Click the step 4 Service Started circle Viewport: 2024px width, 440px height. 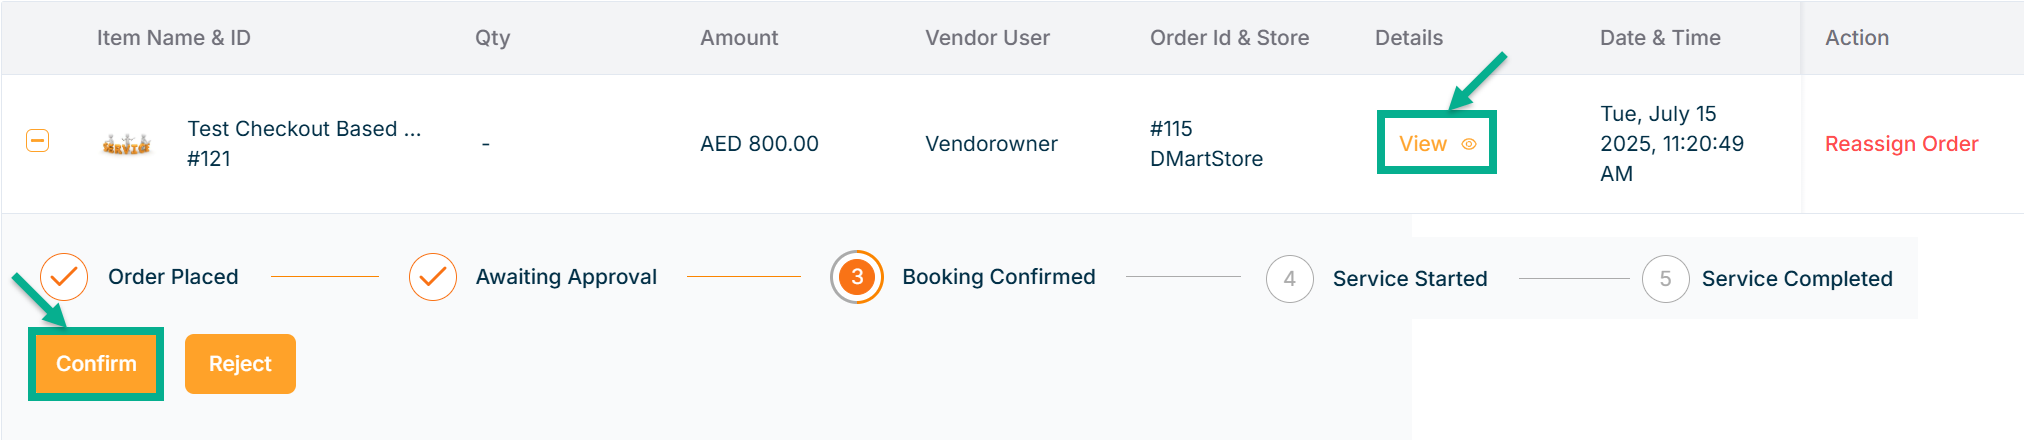point(1289,279)
